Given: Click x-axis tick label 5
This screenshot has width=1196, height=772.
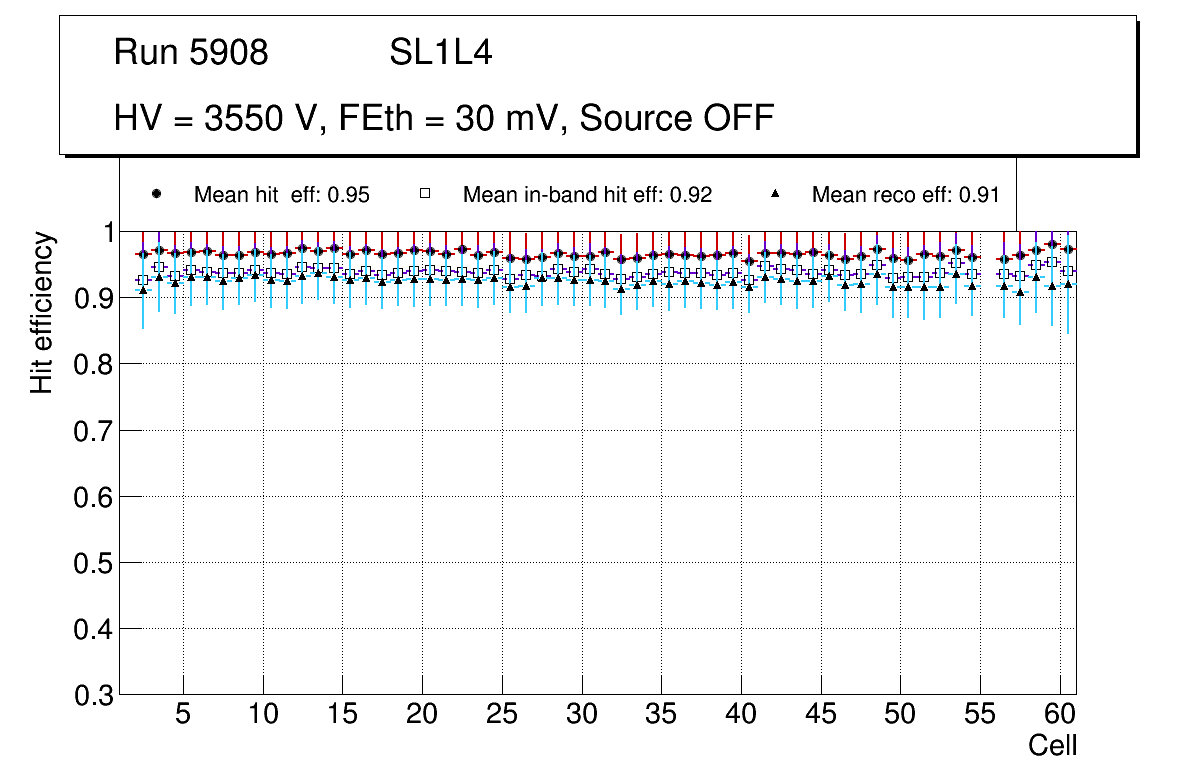Looking at the screenshot, I should pos(183,714).
